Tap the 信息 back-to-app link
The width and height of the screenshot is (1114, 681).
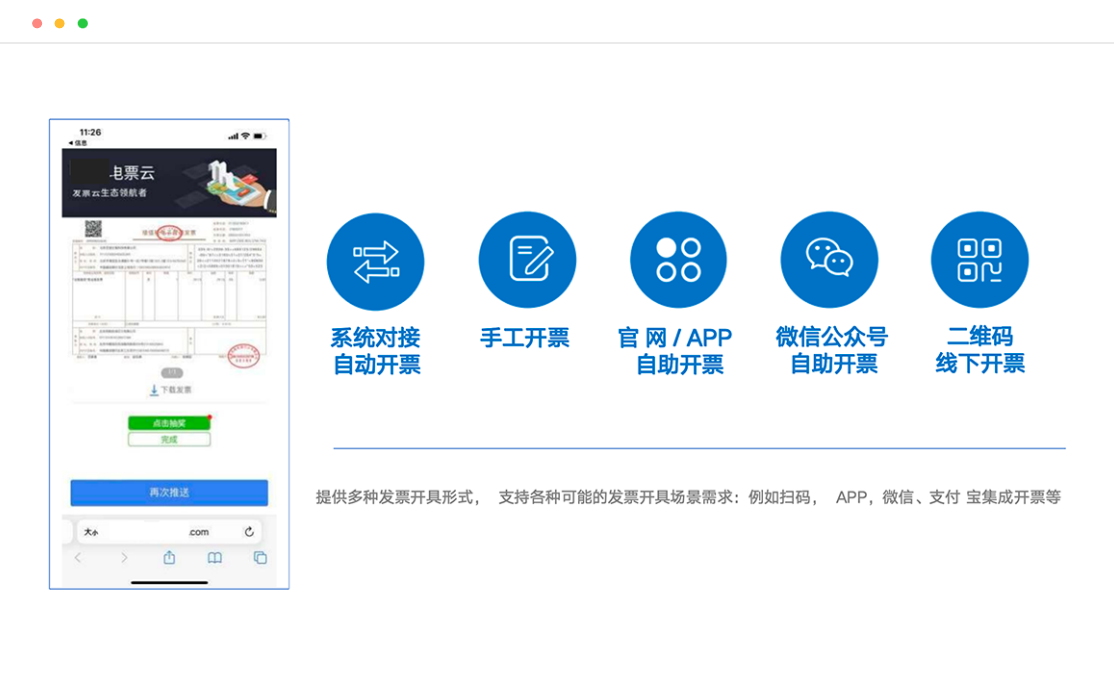point(77,143)
